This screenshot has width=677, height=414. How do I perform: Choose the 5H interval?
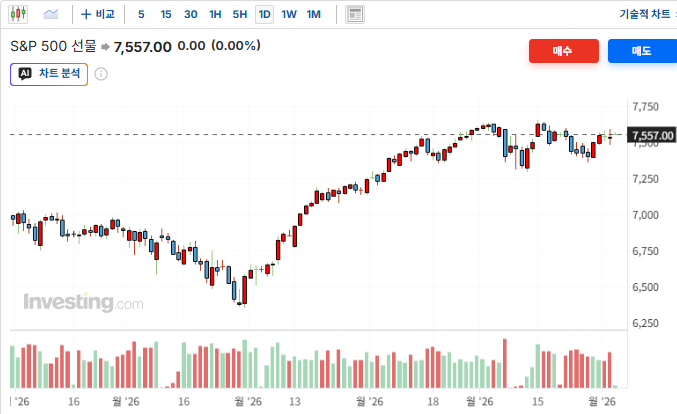pyautogui.click(x=240, y=14)
